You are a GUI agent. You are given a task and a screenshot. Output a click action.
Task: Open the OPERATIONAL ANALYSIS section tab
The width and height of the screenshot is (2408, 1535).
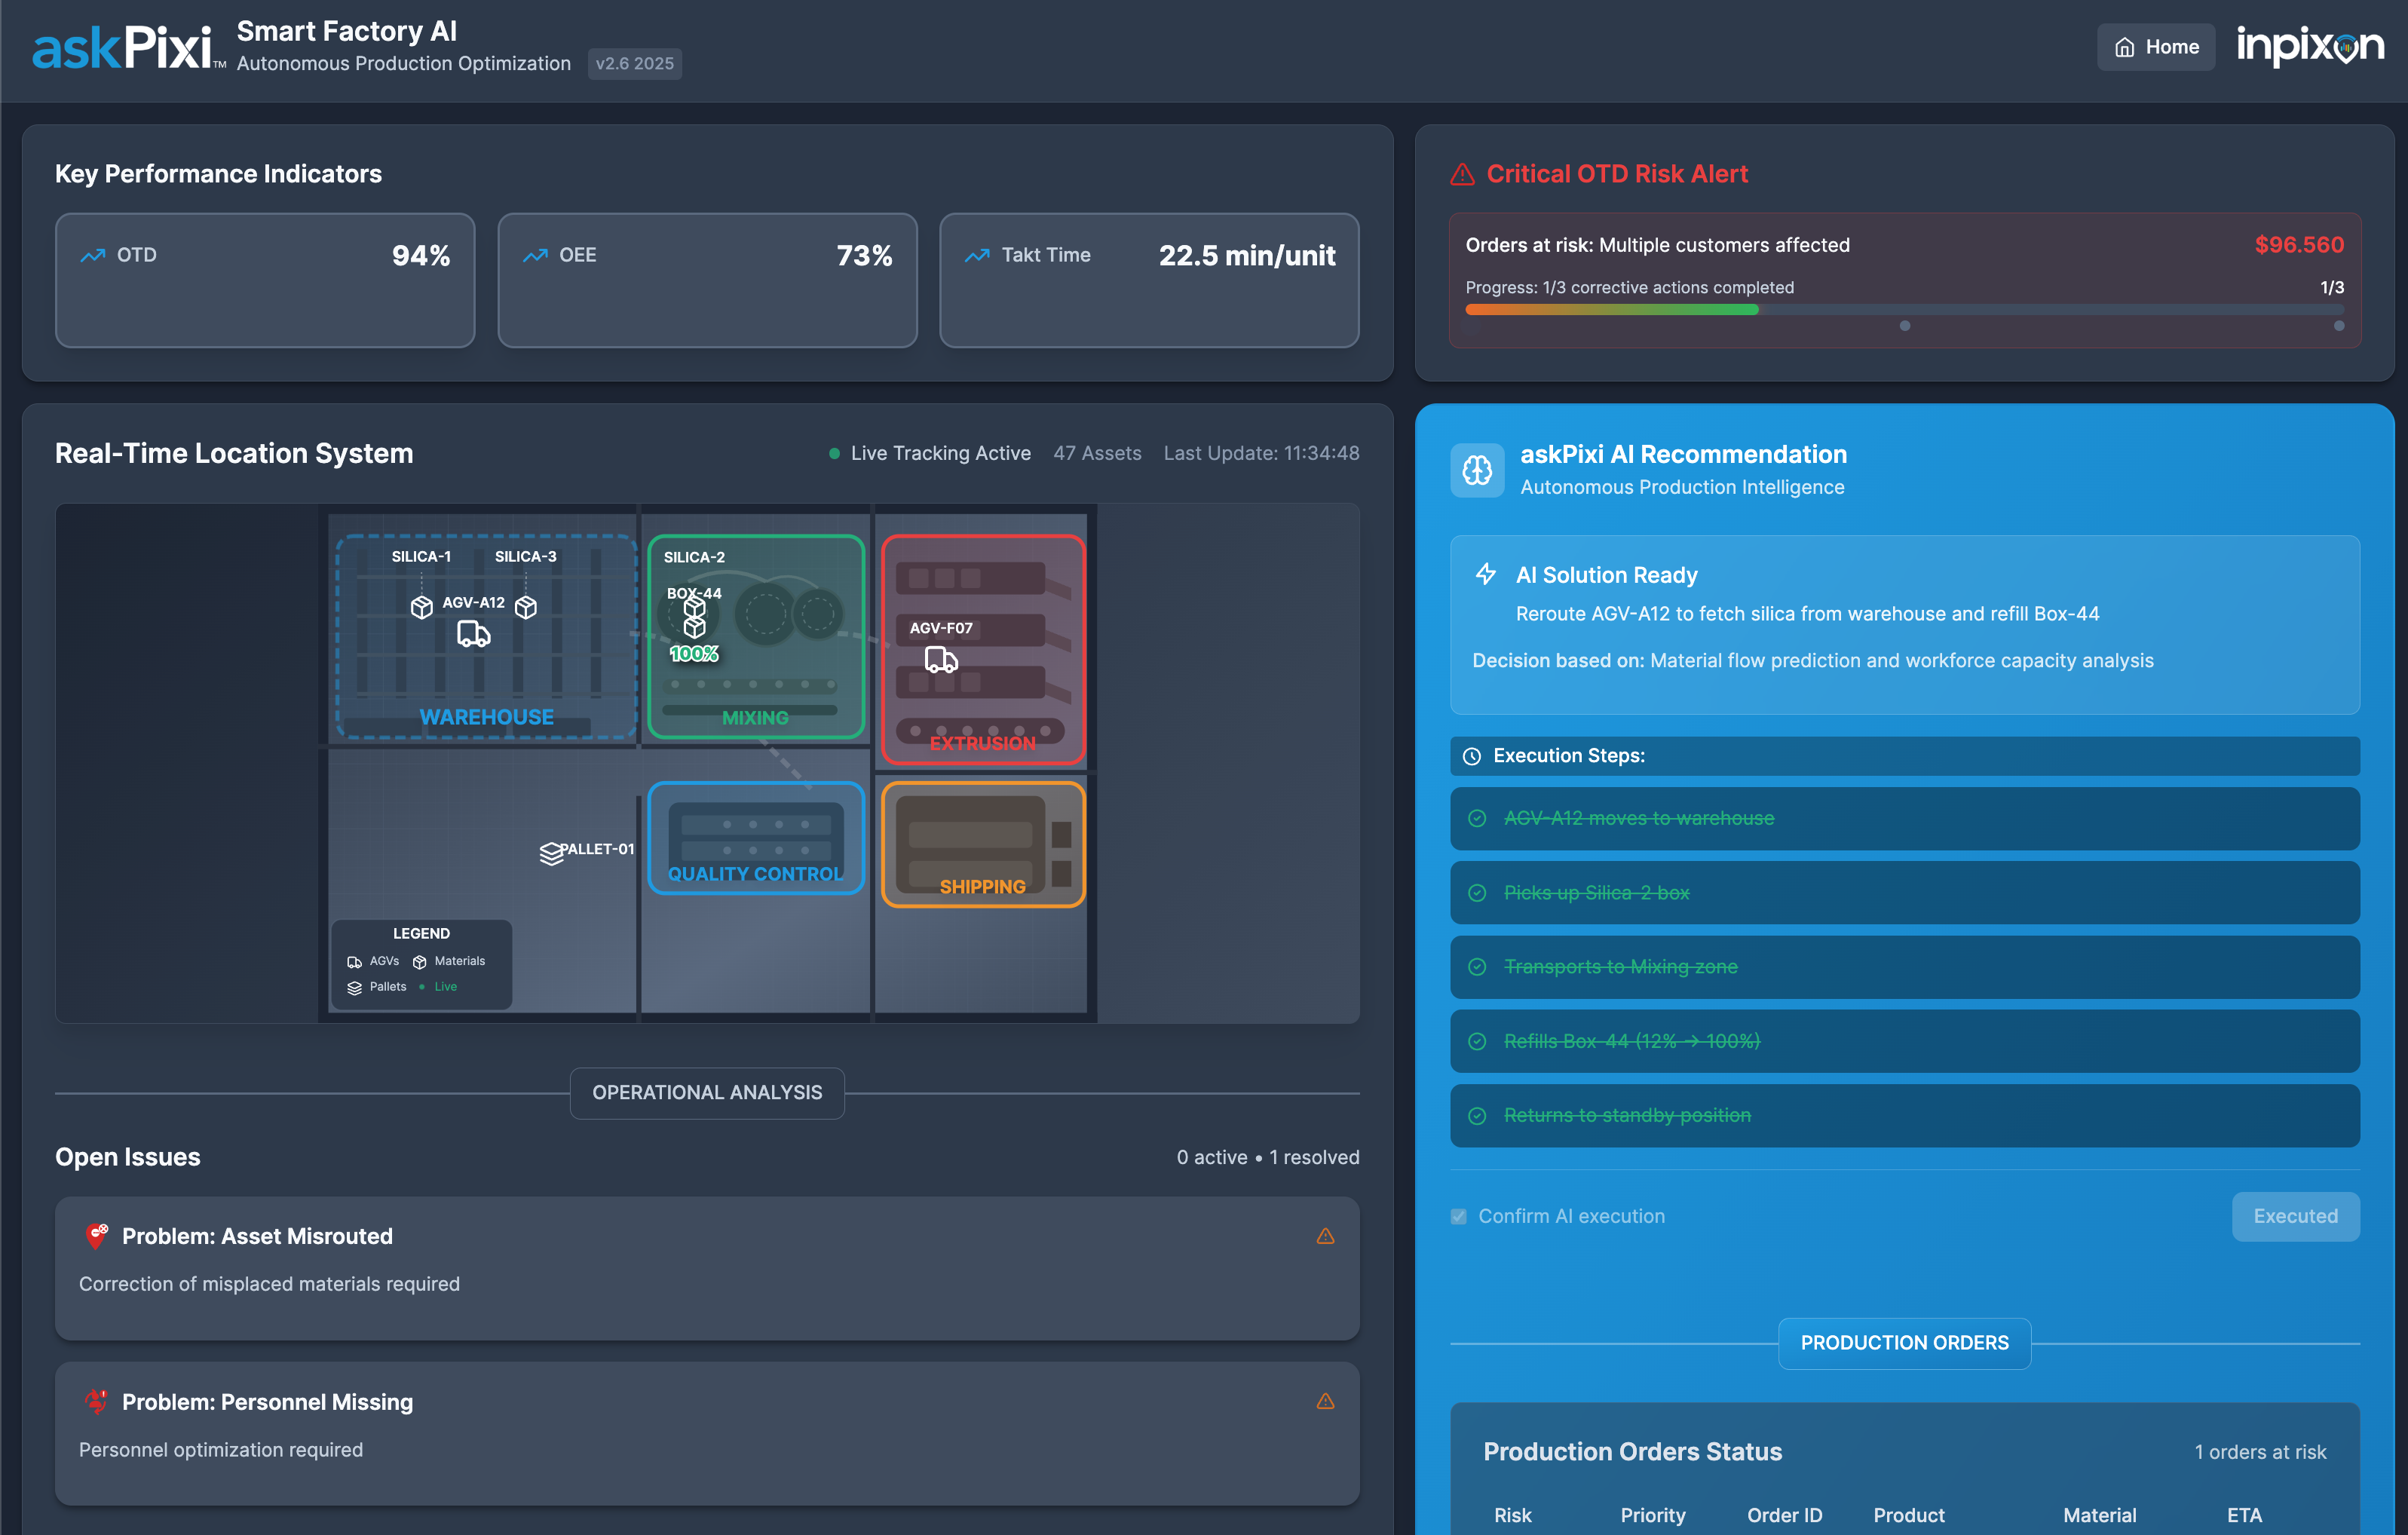pyautogui.click(x=706, y=1092)
